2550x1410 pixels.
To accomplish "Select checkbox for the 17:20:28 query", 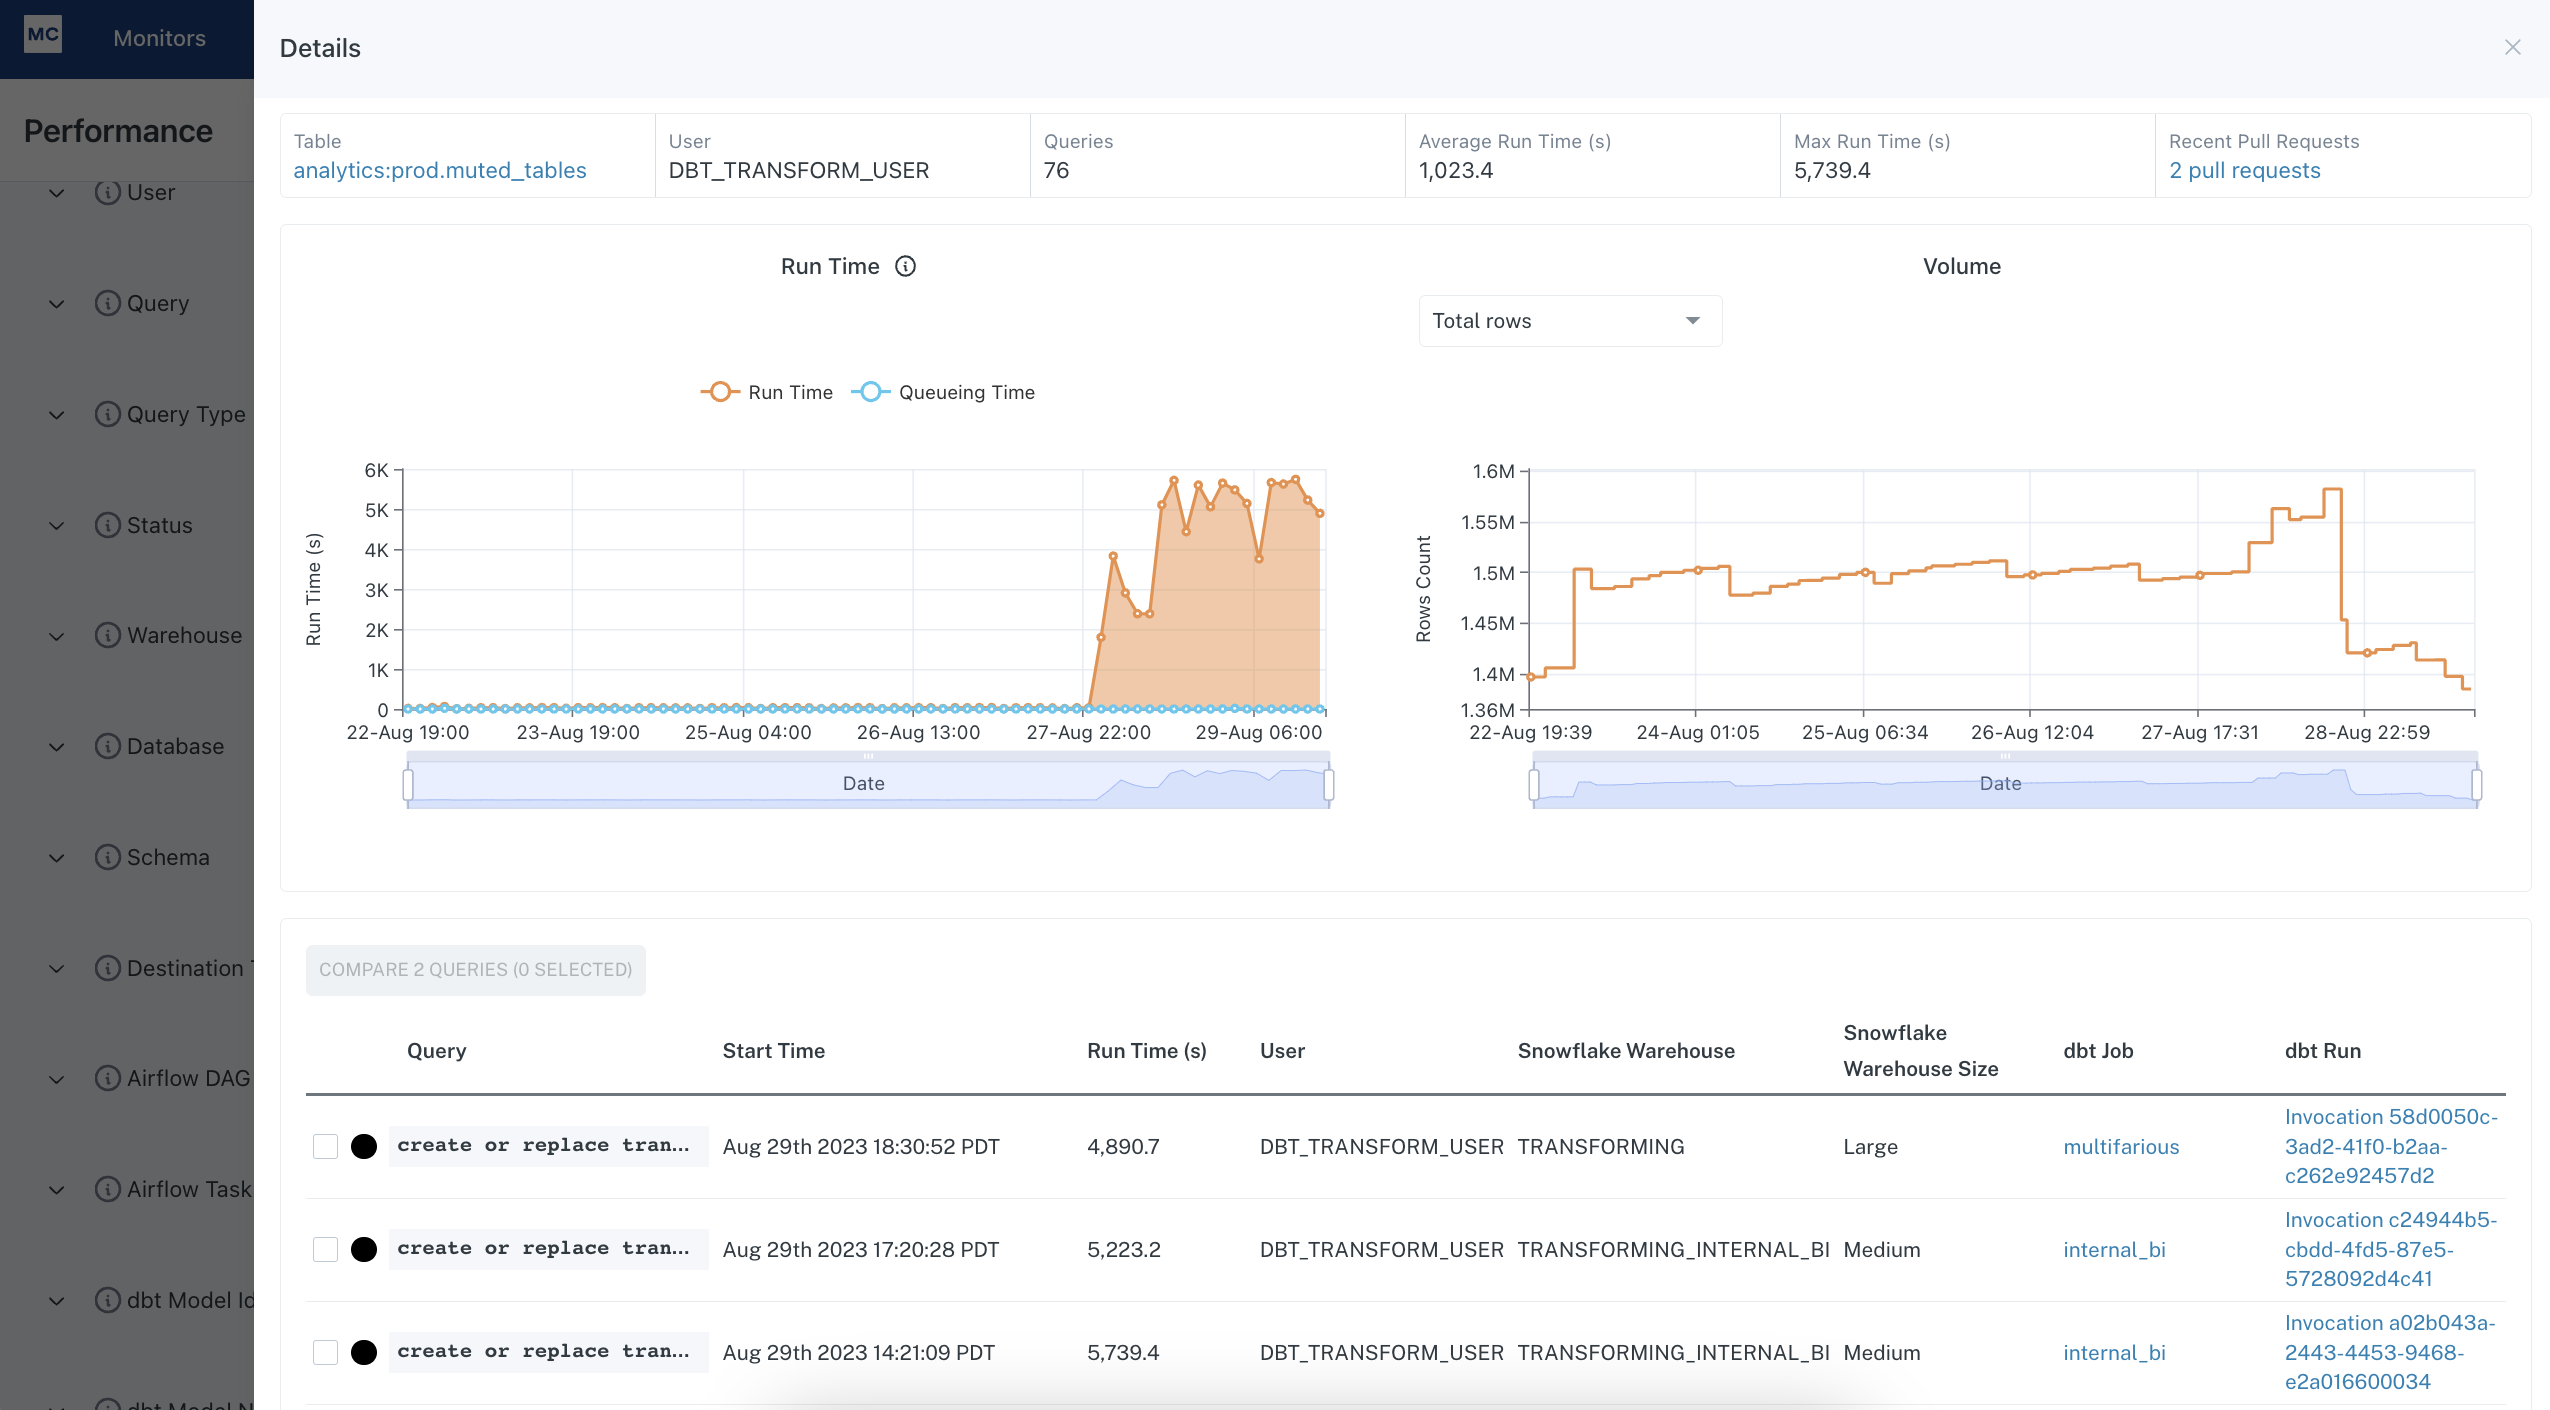I will [325, 1249].
